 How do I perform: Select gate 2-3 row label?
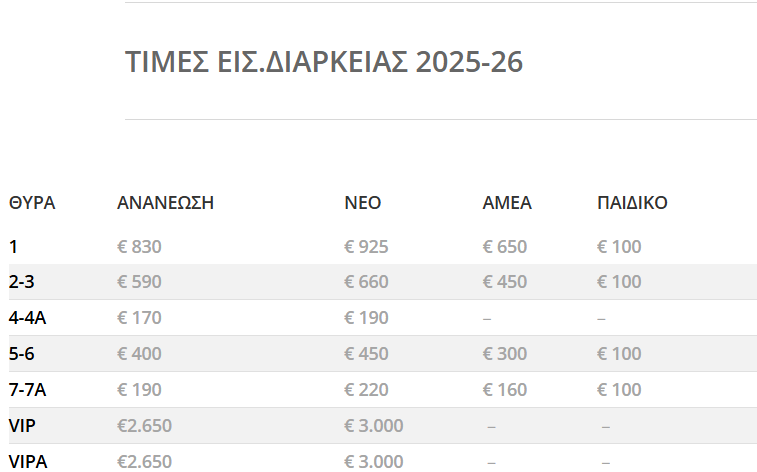[x=22, y=282]
